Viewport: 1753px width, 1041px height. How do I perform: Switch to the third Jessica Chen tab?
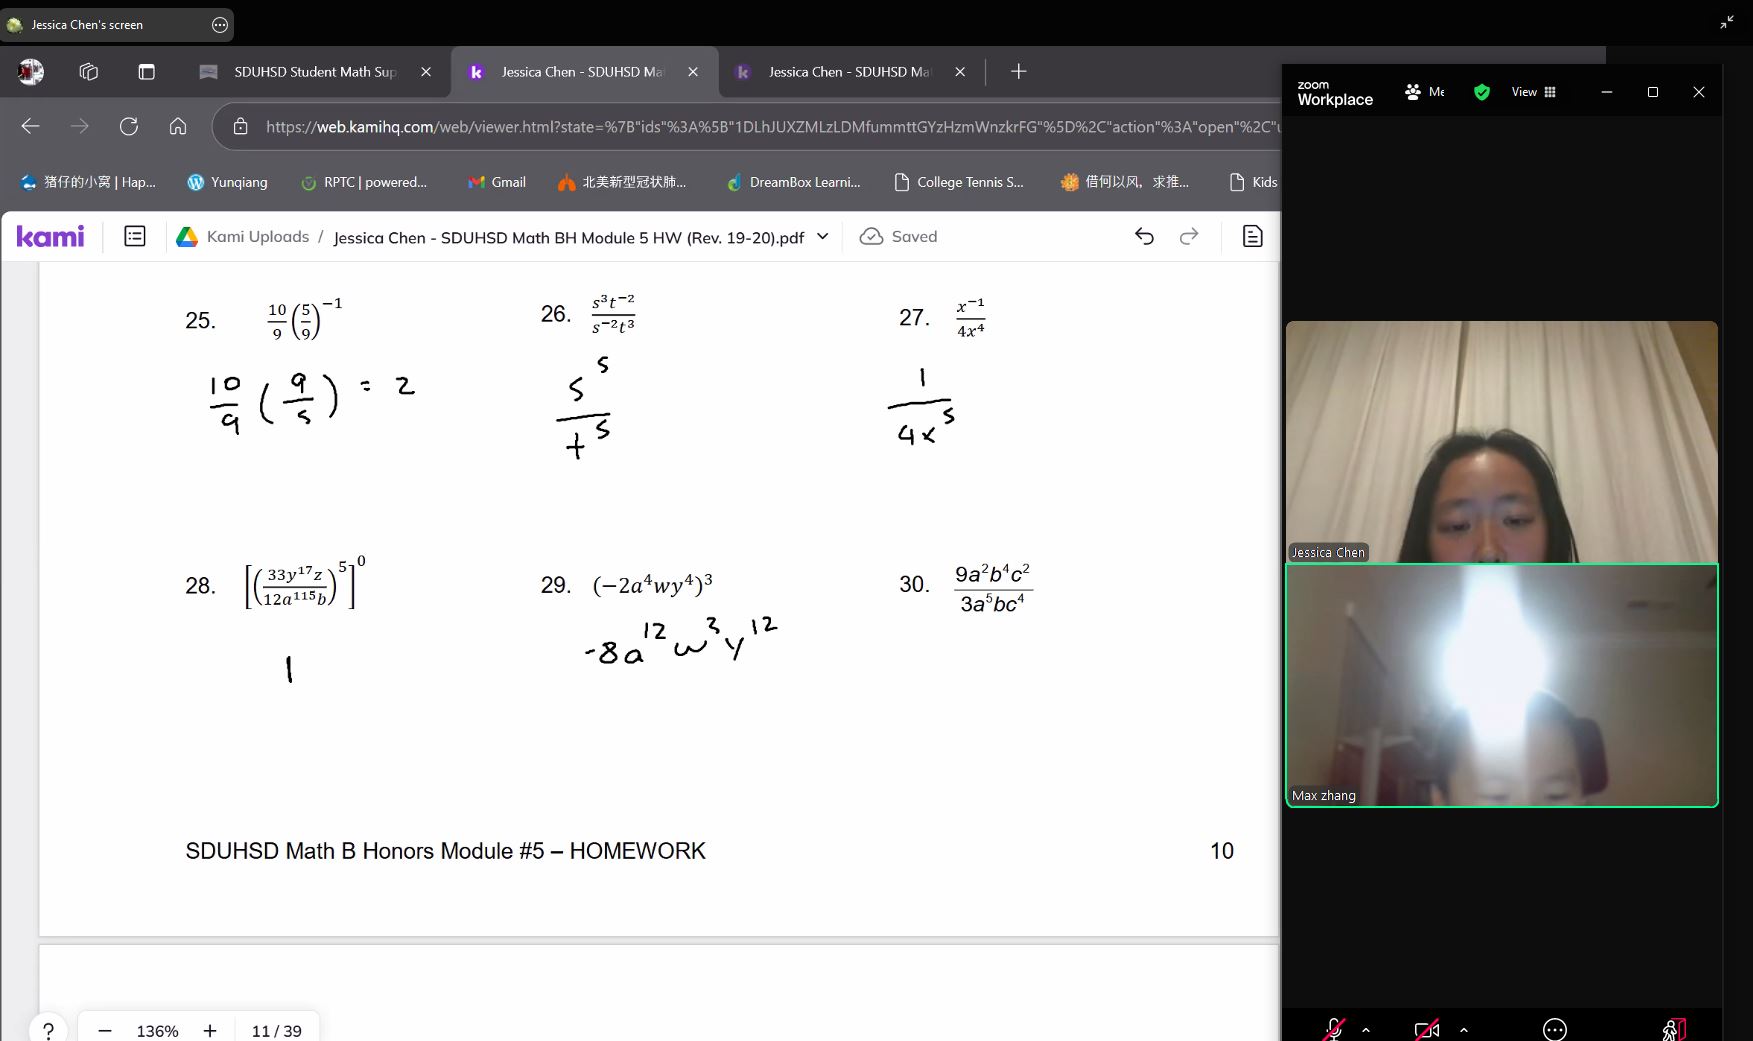tap(850, 72)
